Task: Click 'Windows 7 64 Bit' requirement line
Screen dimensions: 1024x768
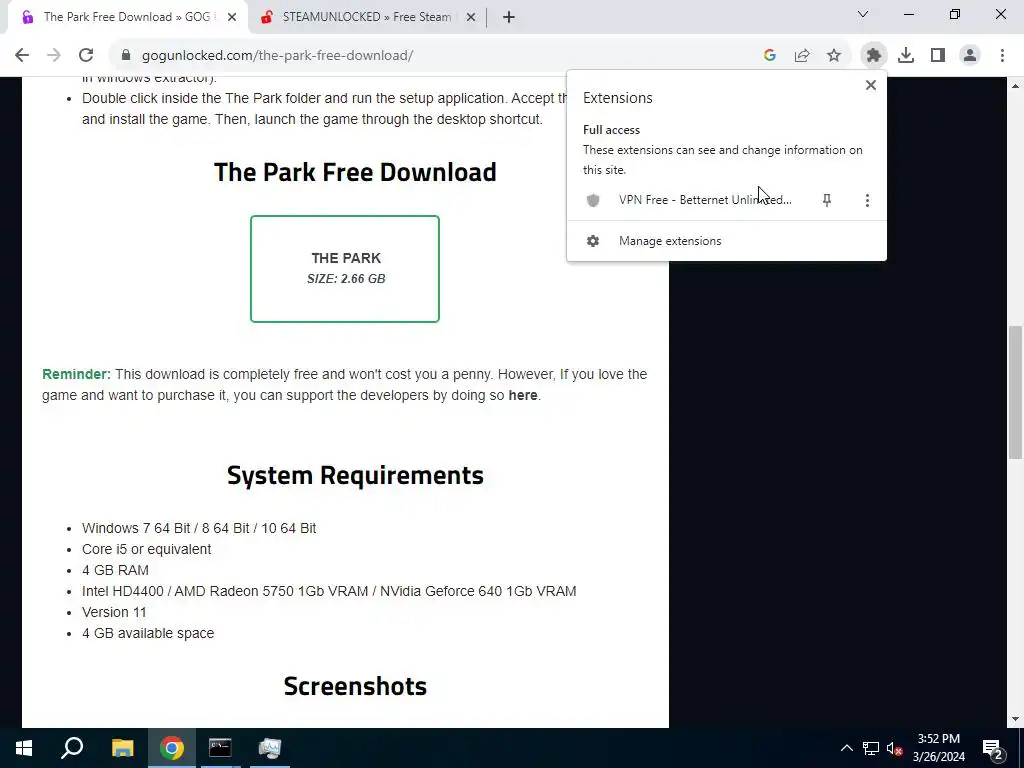Action: click(199, 528)
